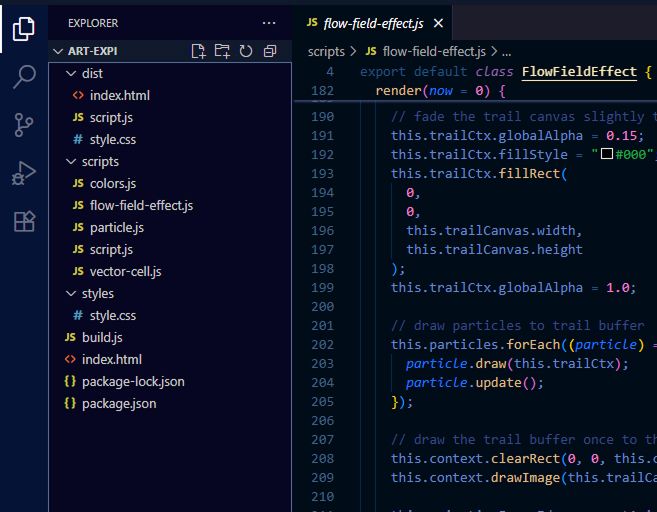Click the Refresh Explorer icon
Image resolution: width=657 pixels, height=512 pixels.
click(x=246, y=51)
